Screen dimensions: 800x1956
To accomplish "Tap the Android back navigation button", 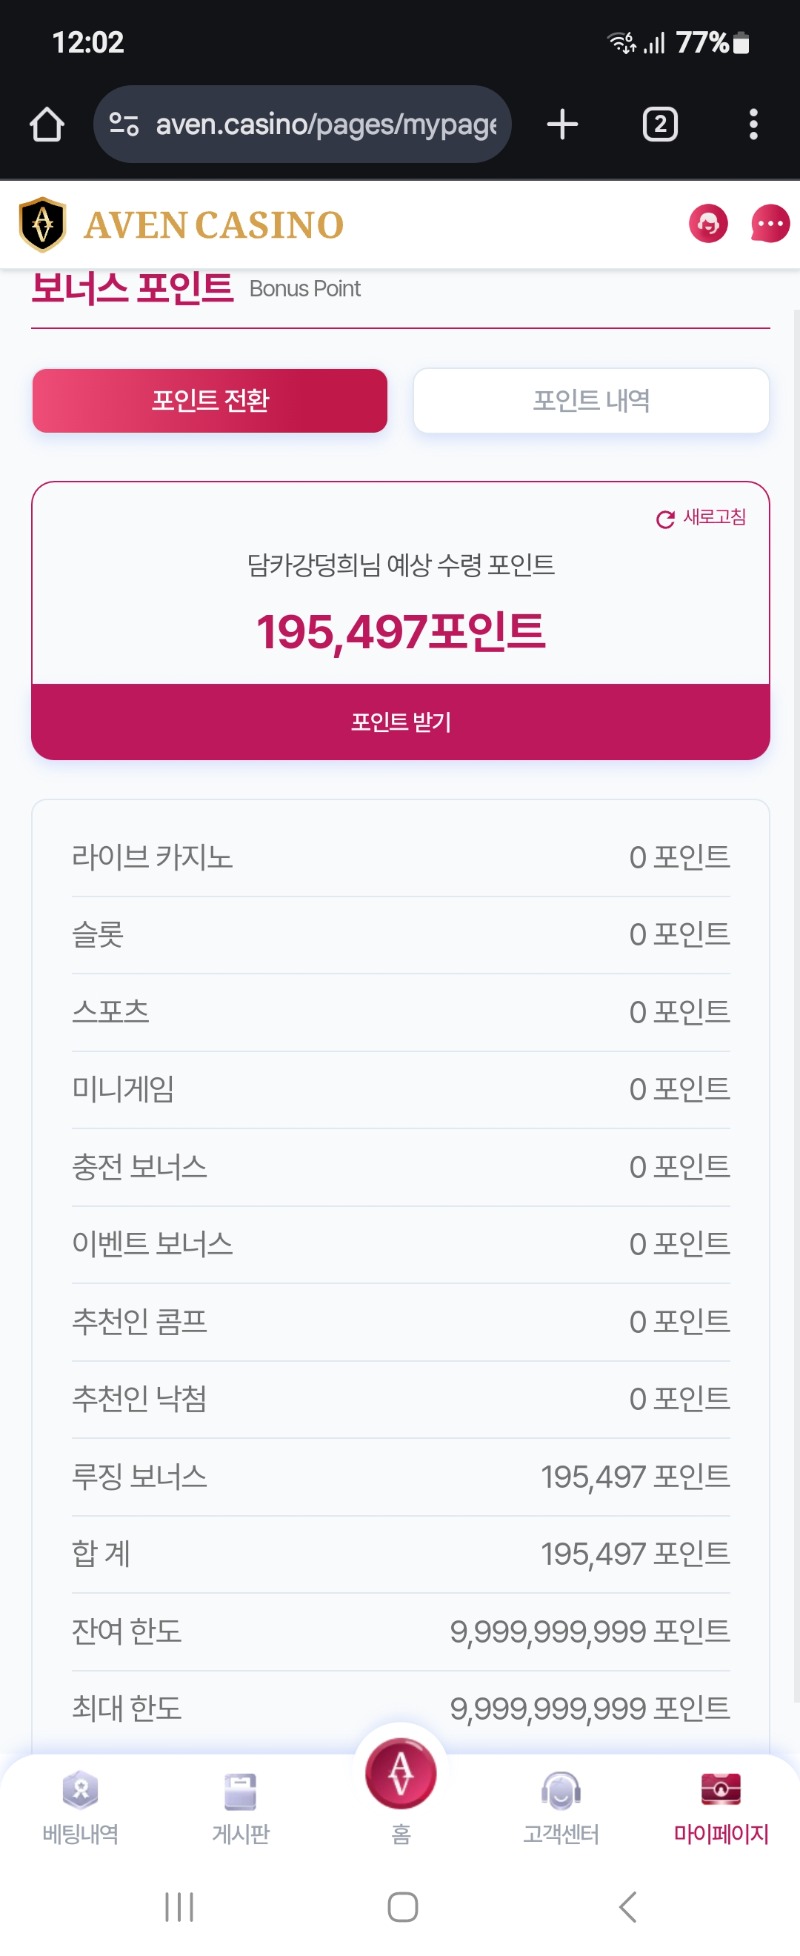I will pyautogui.click(x=627, y=1907).
